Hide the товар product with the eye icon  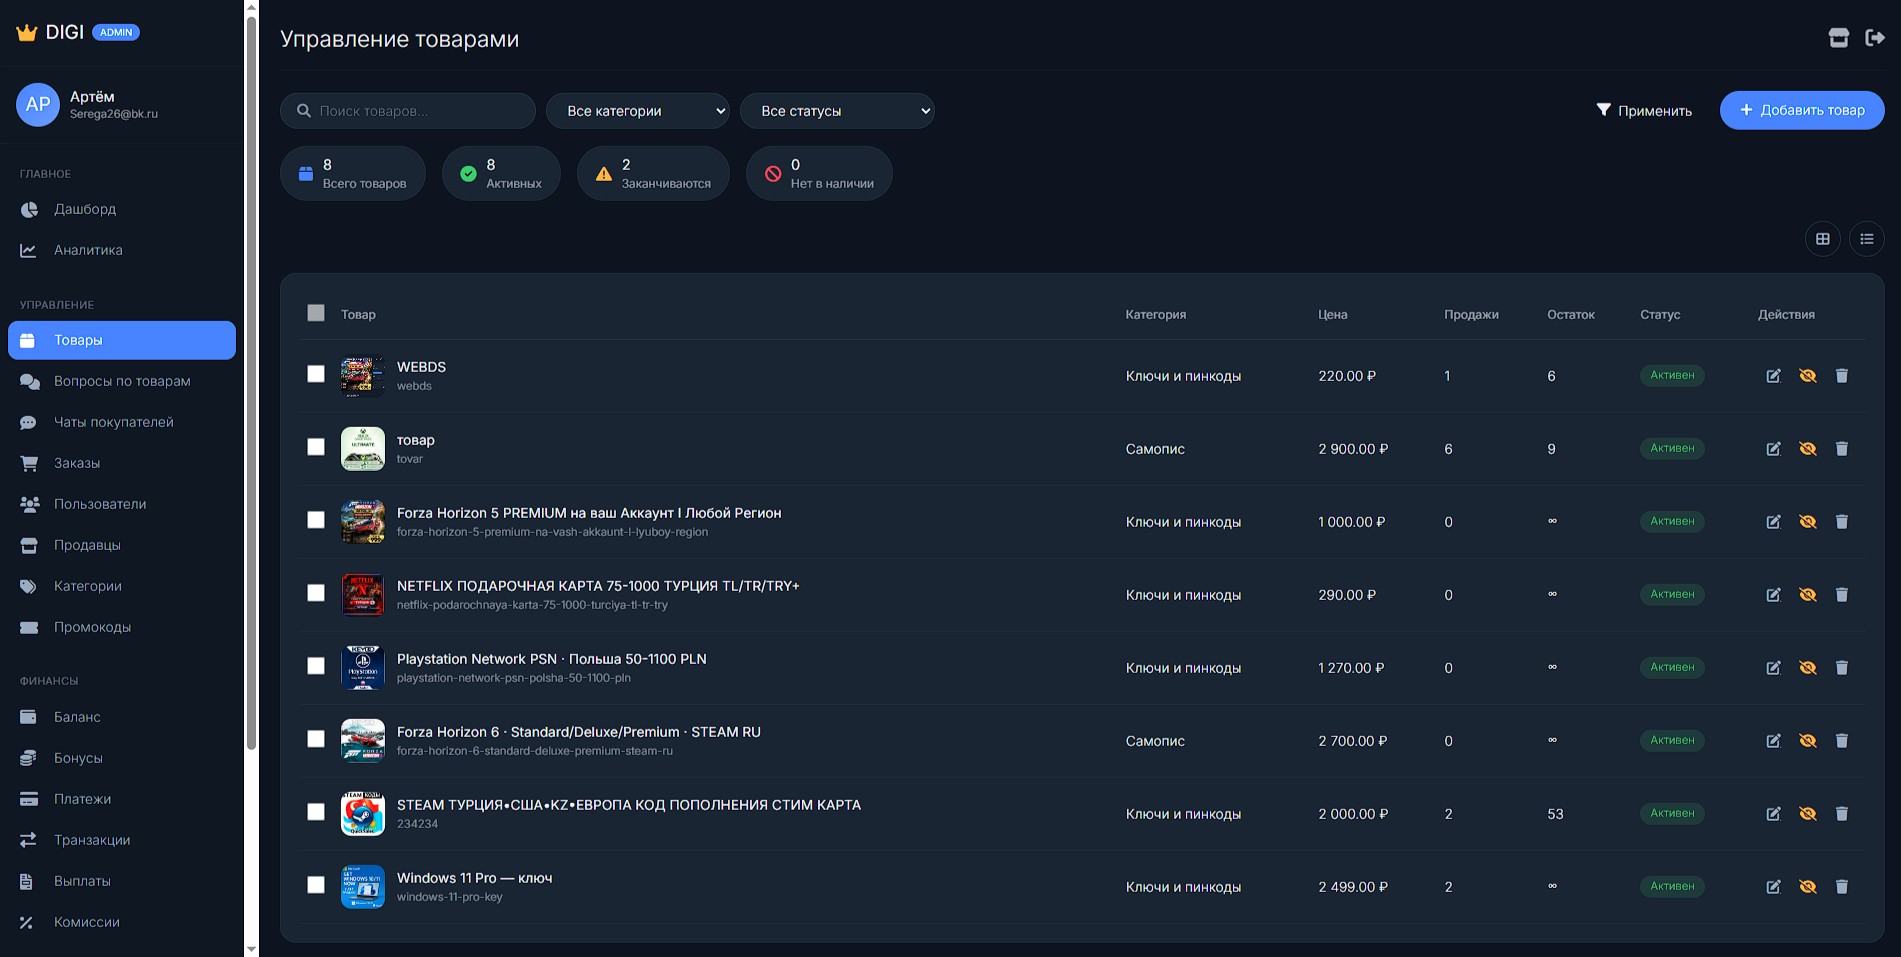coord(1807,449)
